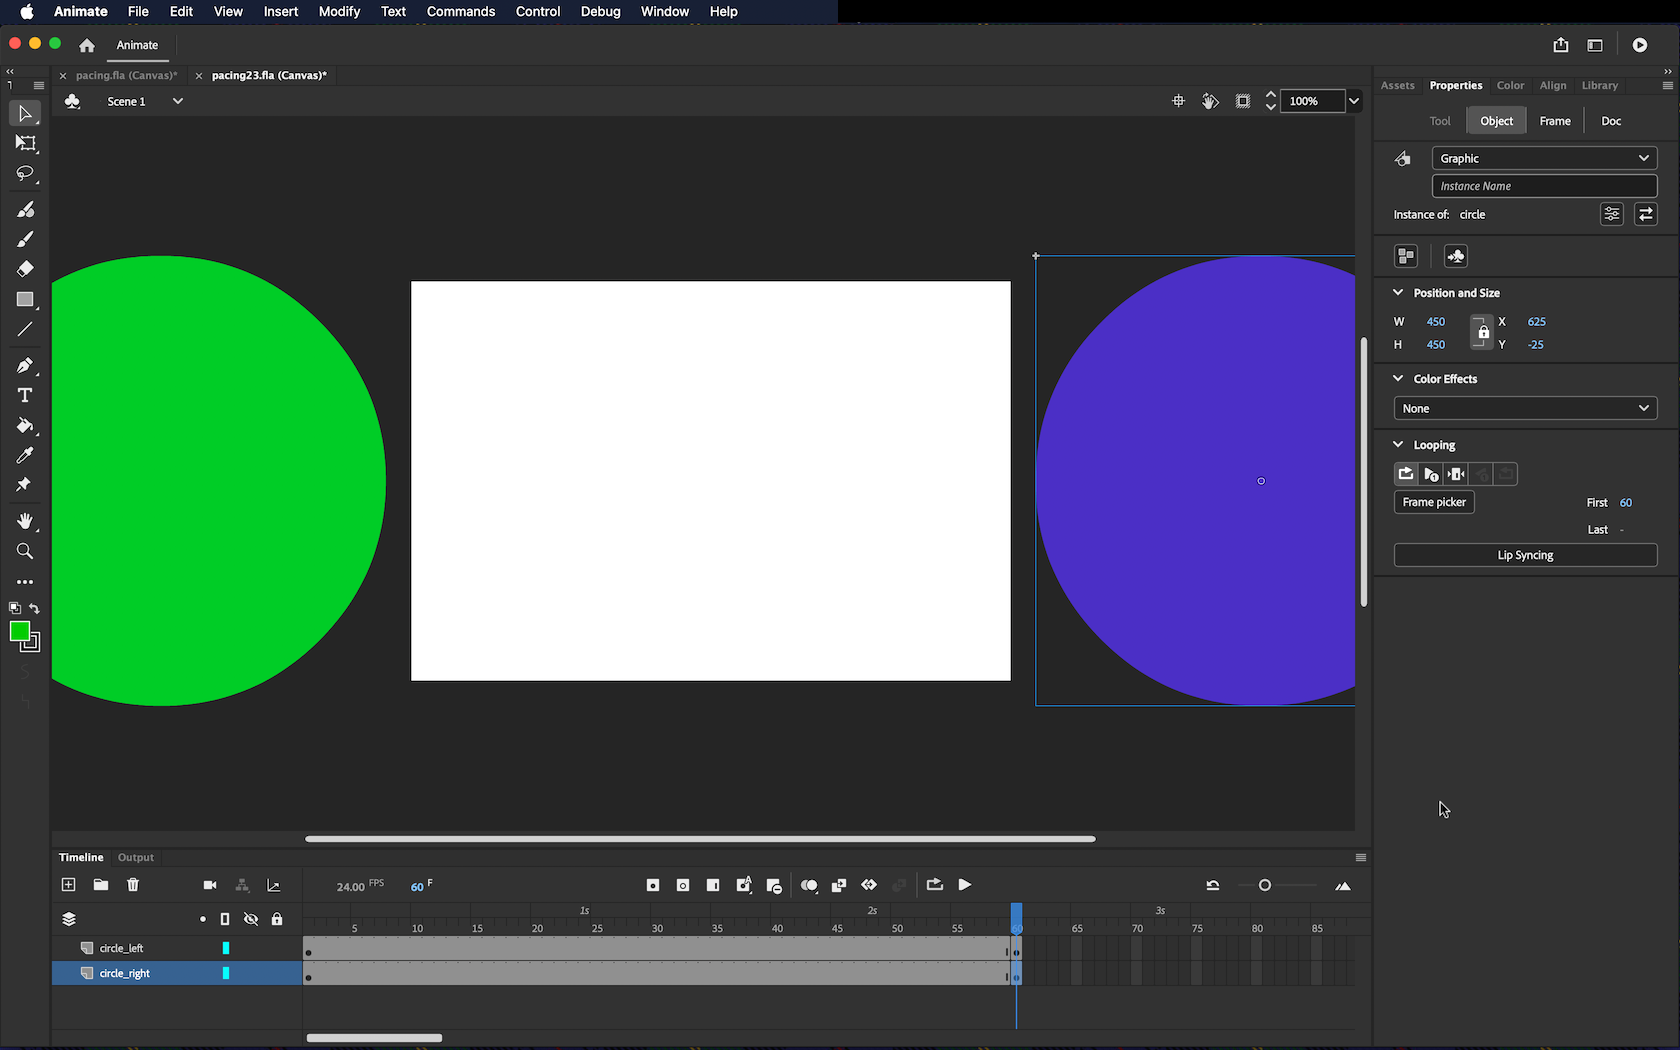Image resolution: width=1680 pixels, height=1050 pixels.
Task: Select the Lasso tool
Action: [x=25, y=174]
